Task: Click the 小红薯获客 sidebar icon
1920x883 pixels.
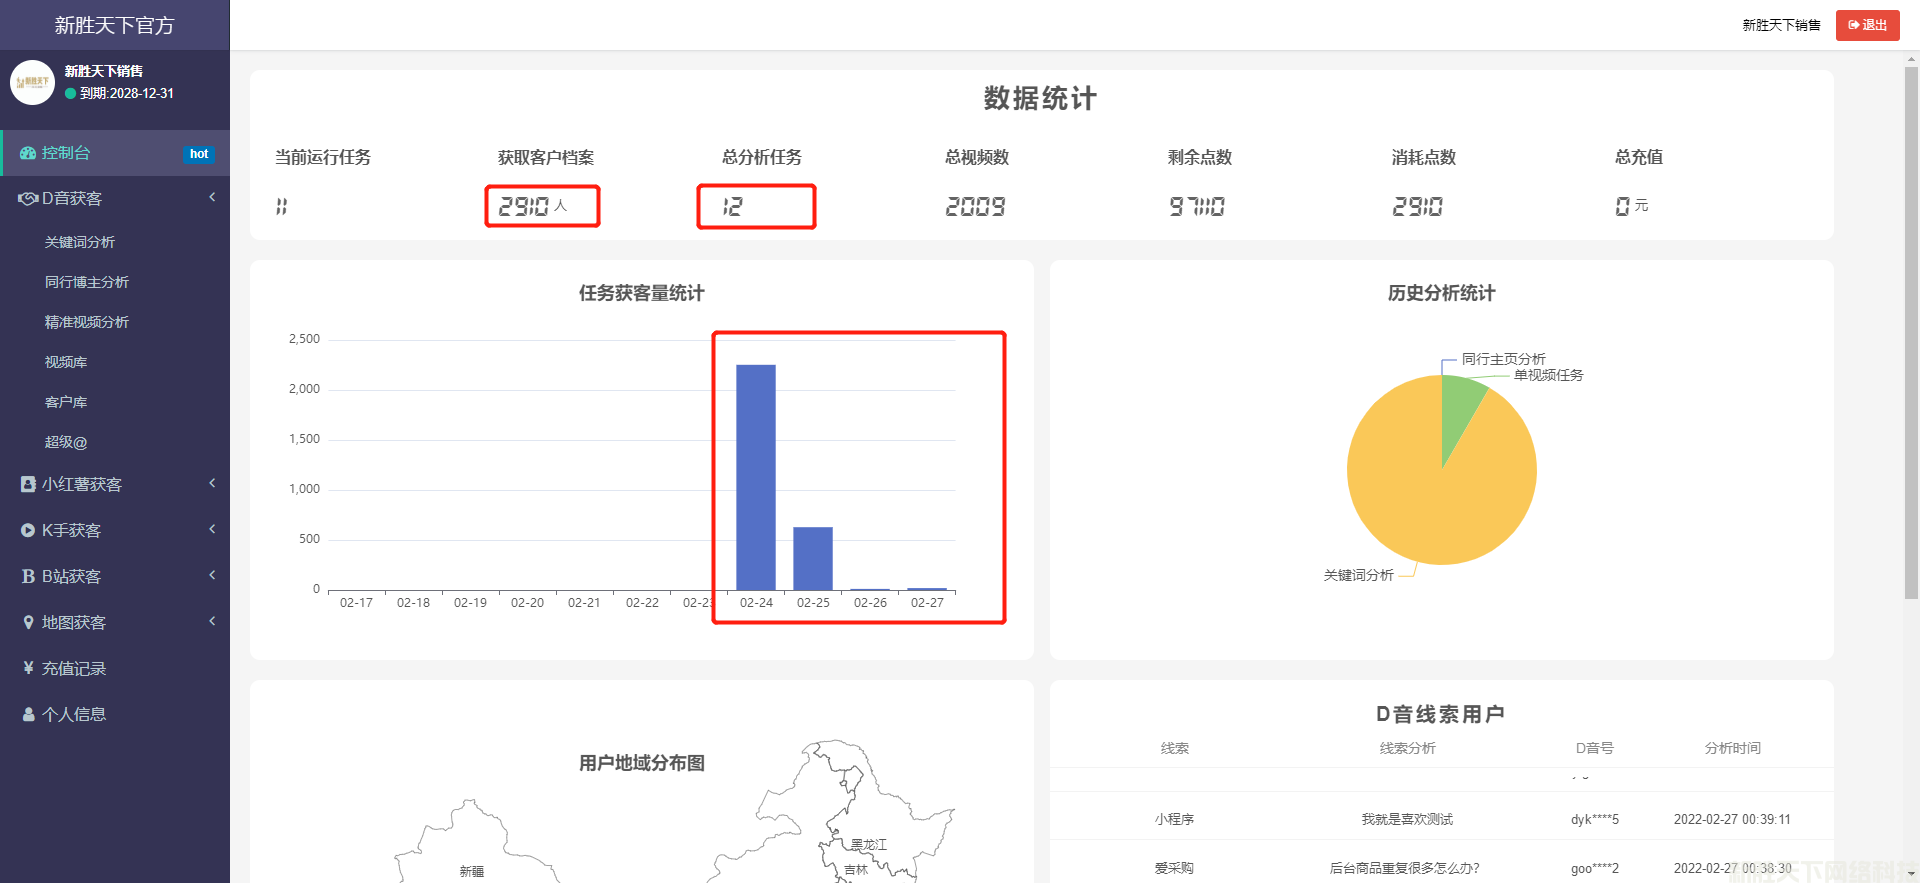Action: point(28,484)
